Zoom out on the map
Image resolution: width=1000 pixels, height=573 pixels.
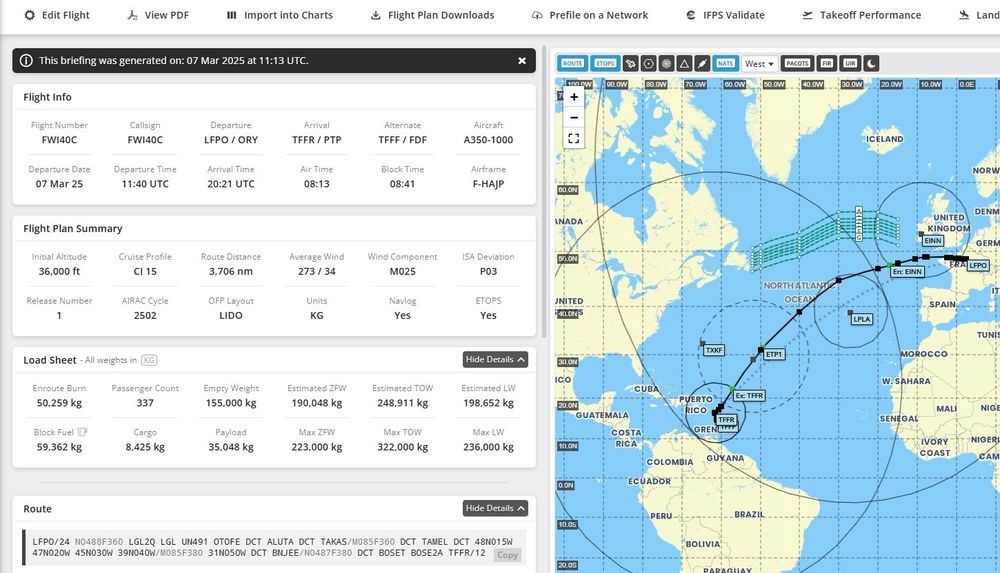pyautogui.click(x=574, y=118)
